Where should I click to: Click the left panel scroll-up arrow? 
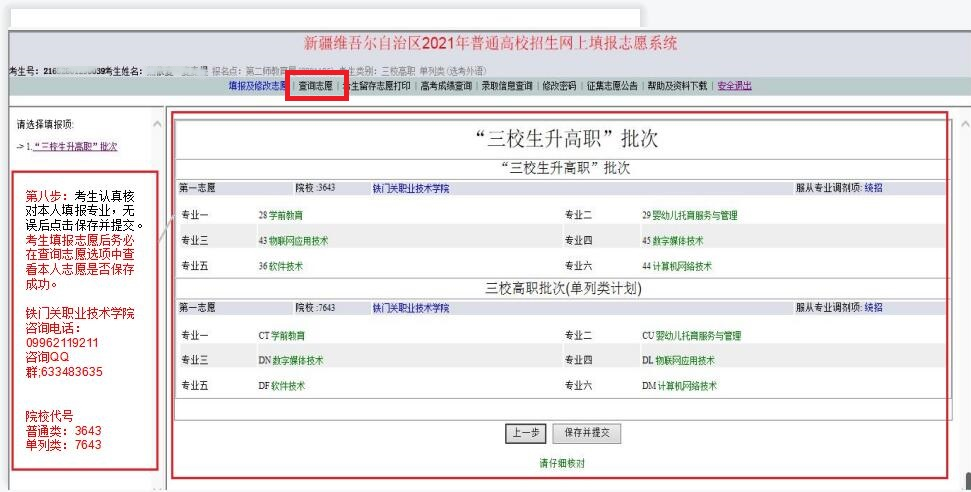[157, 123]
